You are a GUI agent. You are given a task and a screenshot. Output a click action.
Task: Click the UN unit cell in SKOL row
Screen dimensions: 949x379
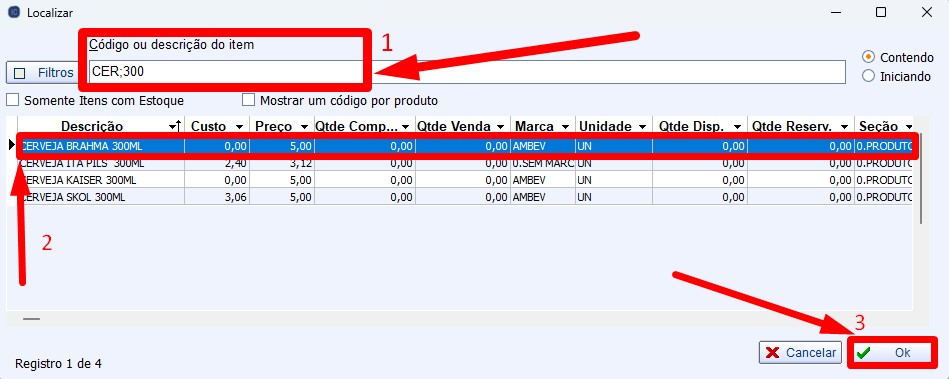pyautogui.click(x=614, y=197)
